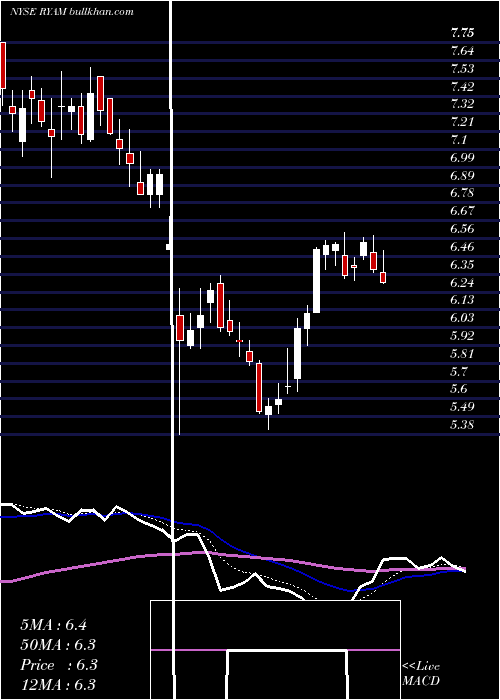The image size is (500, 700).
Task: Click the 5.6 price axis label
Action: click(459, 389)
